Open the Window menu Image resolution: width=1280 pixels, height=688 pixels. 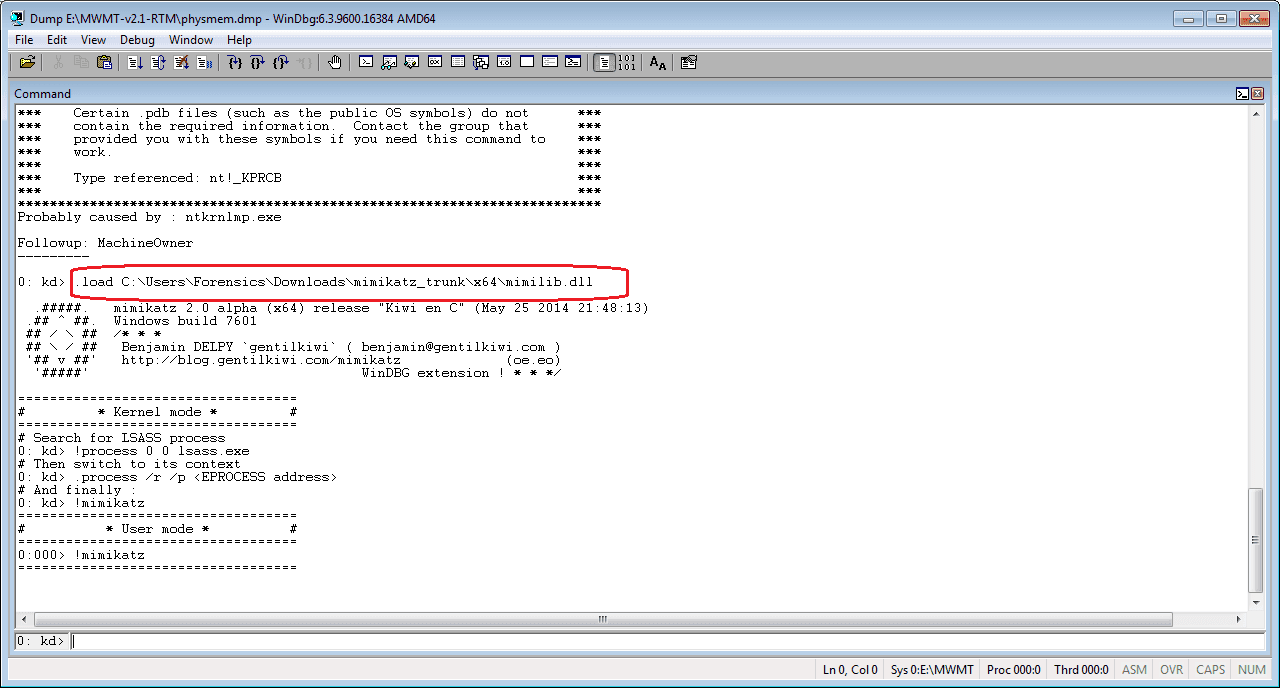(190, 40)
